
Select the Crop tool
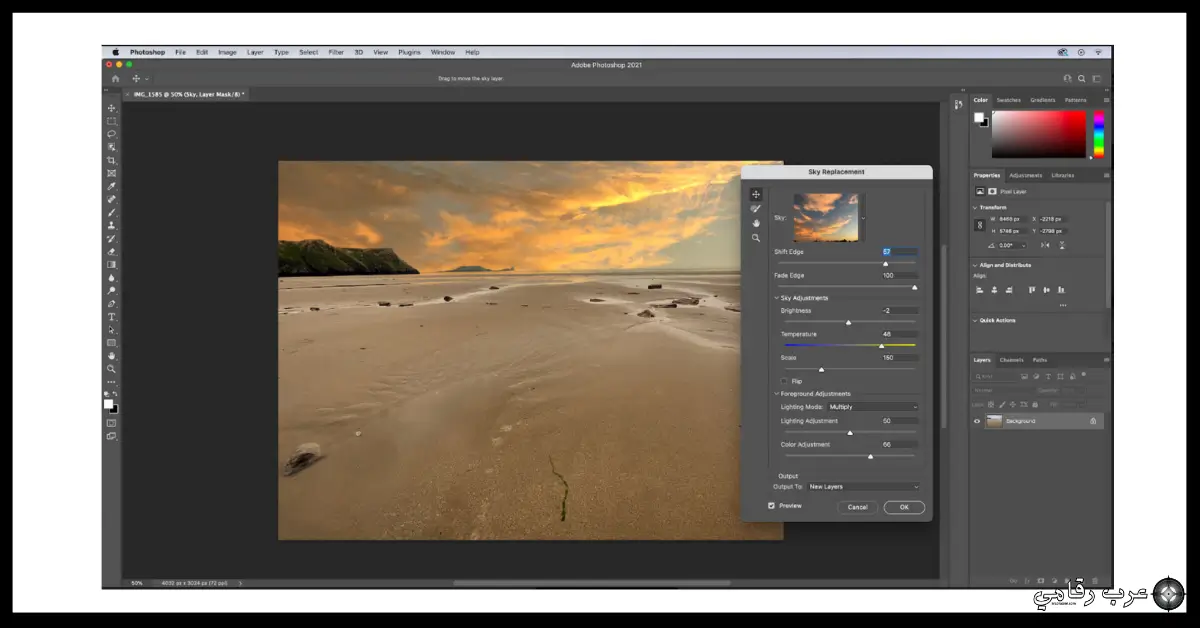[112, 160]
